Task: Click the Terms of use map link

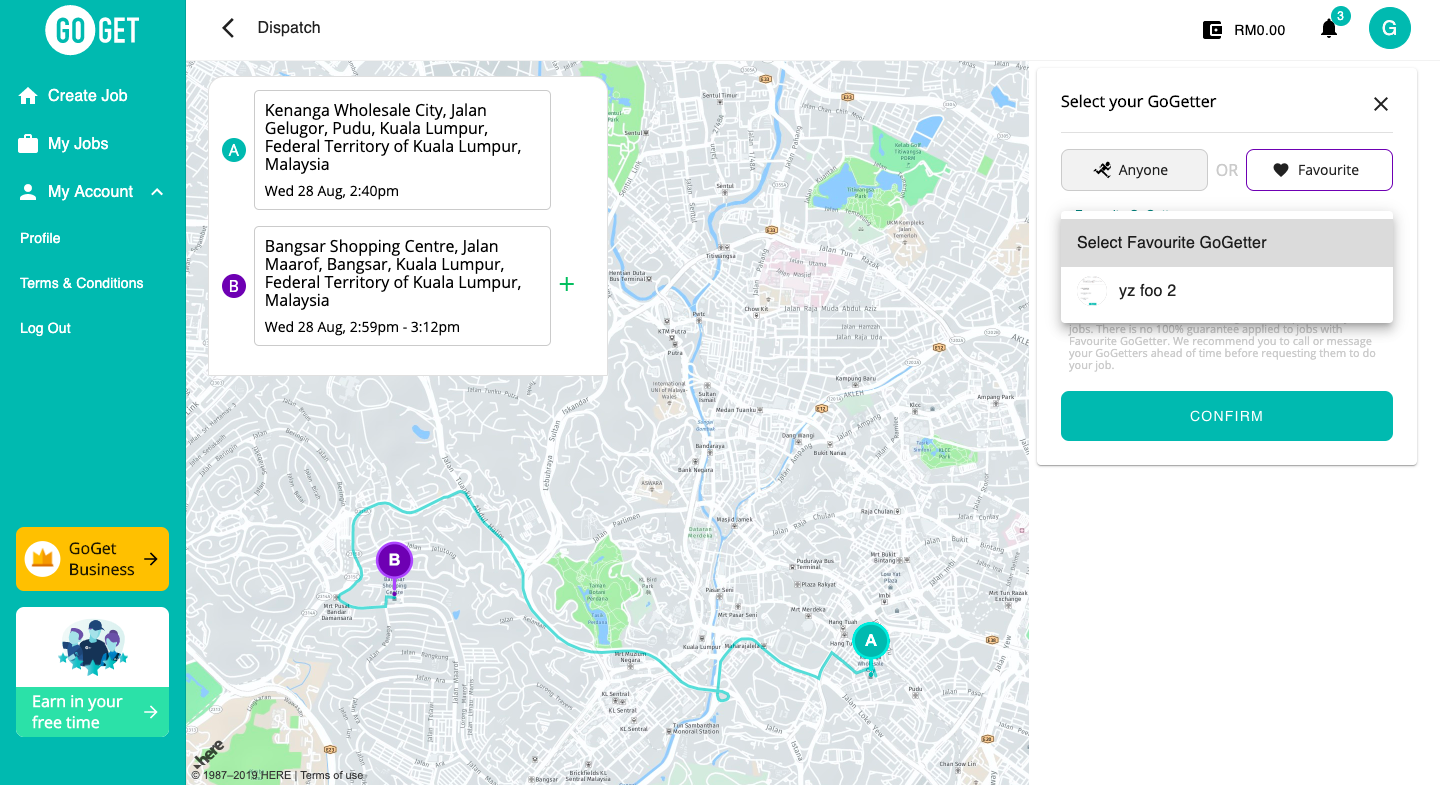Action: 332,775
